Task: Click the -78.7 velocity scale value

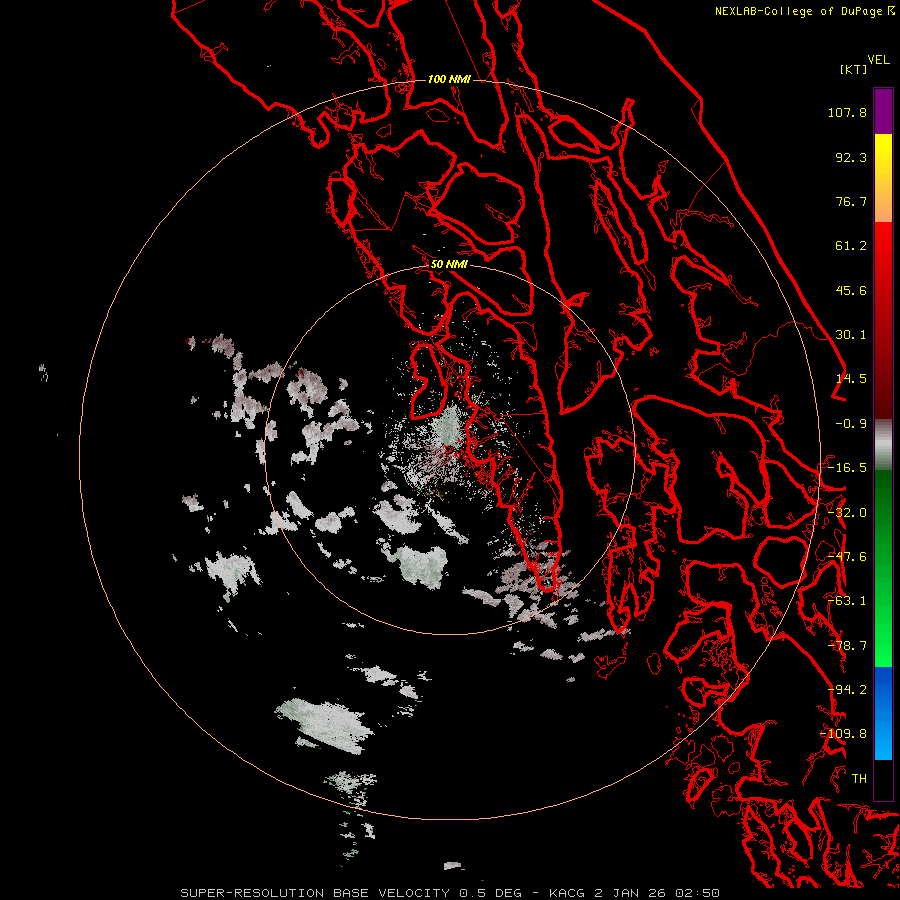Action: coord(847,646)
